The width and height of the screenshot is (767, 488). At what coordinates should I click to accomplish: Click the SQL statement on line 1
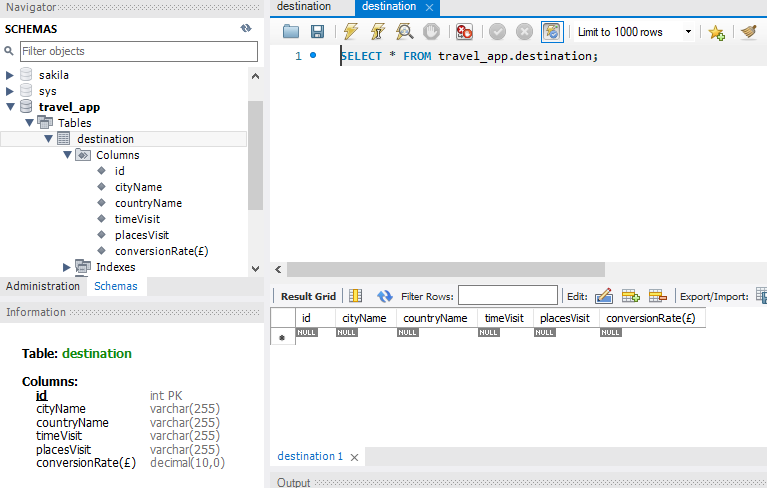[469, 56]
